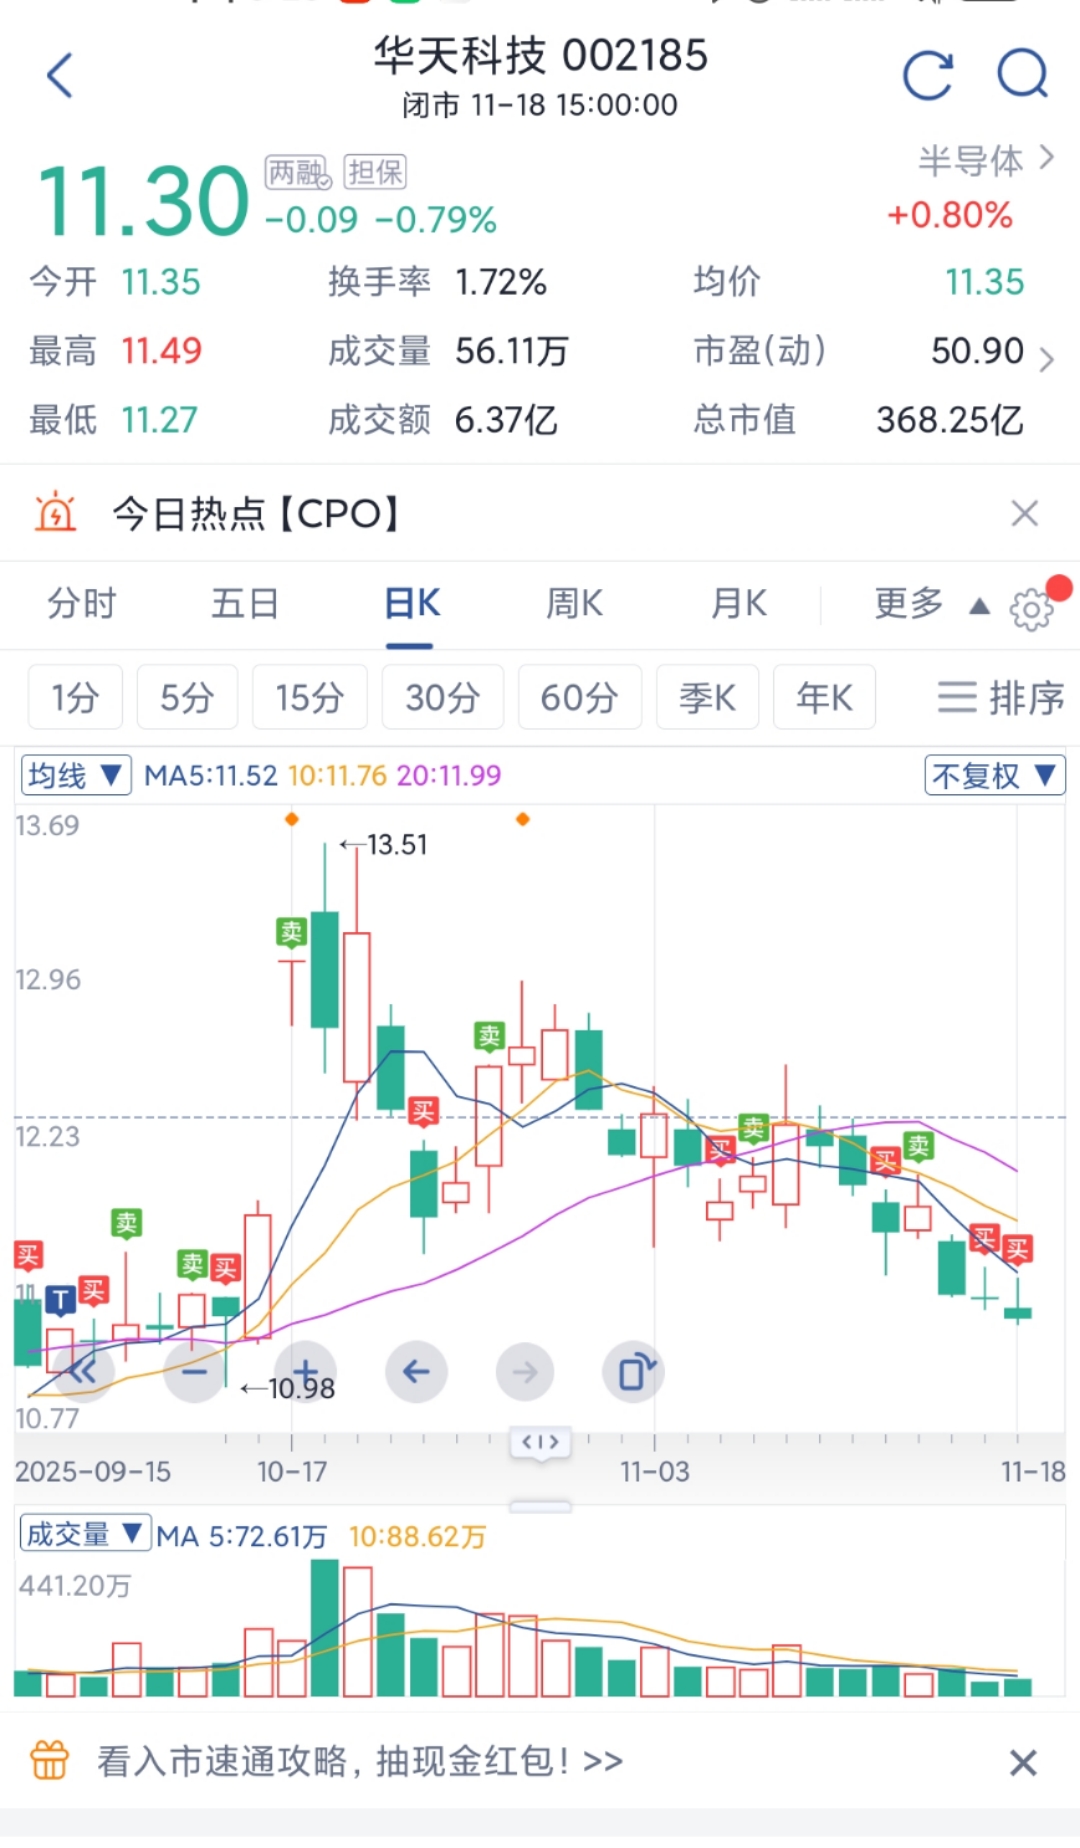Move chart left with left arrow
Viewport: 1080px width, 1848px height.
[x=416, y=1372]
